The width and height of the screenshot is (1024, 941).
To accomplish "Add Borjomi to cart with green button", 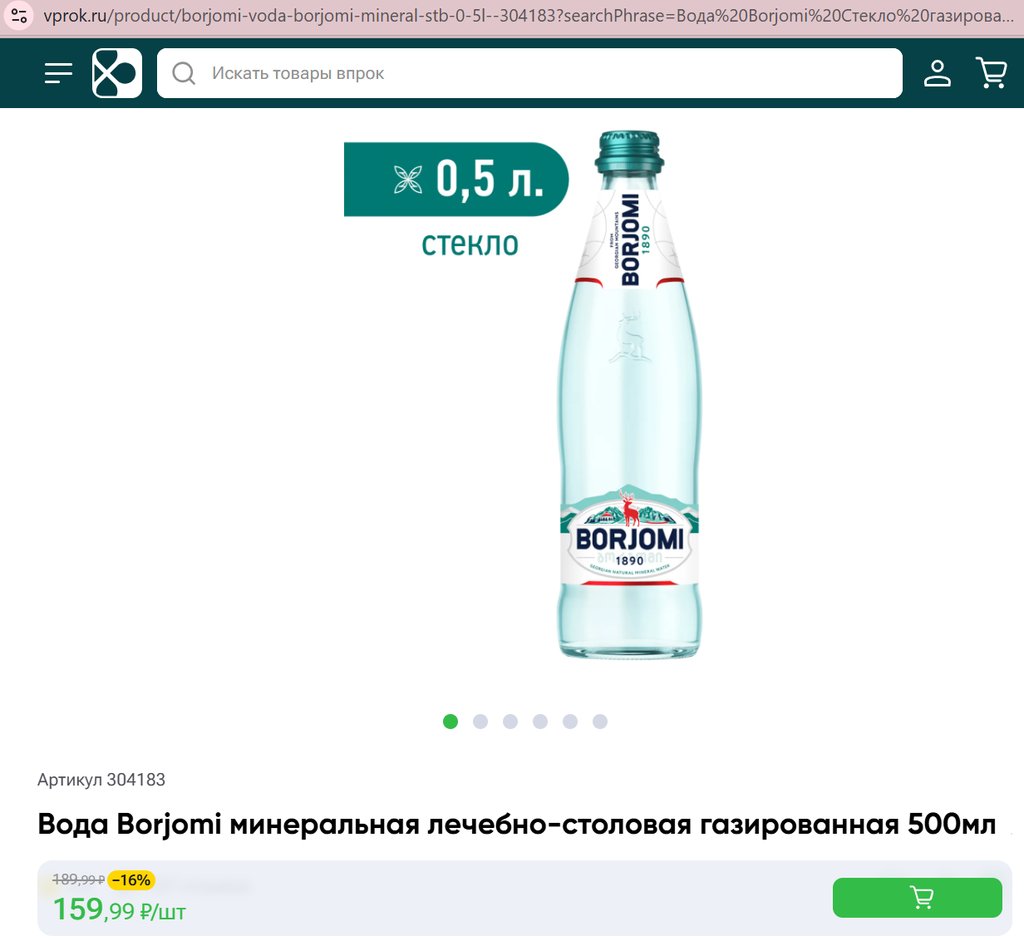I will [917, 897].
